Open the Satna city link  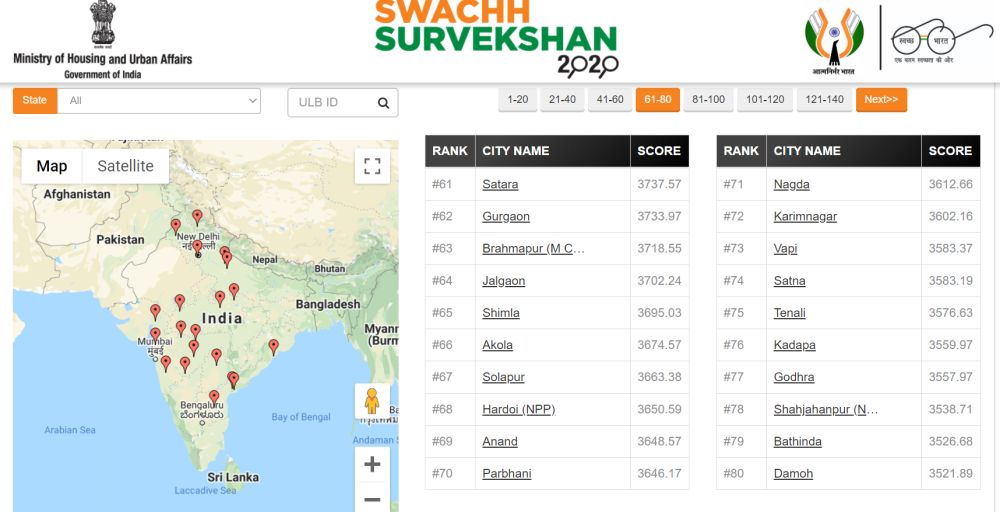click(790, 281)
